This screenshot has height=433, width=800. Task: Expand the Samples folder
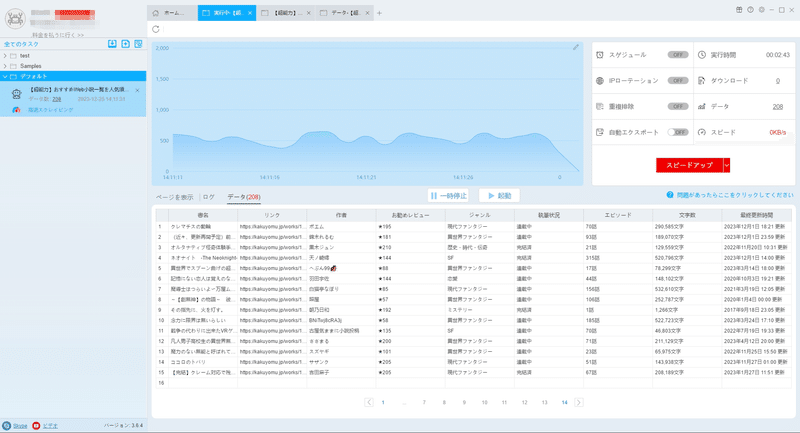click(x=5, y=66)
